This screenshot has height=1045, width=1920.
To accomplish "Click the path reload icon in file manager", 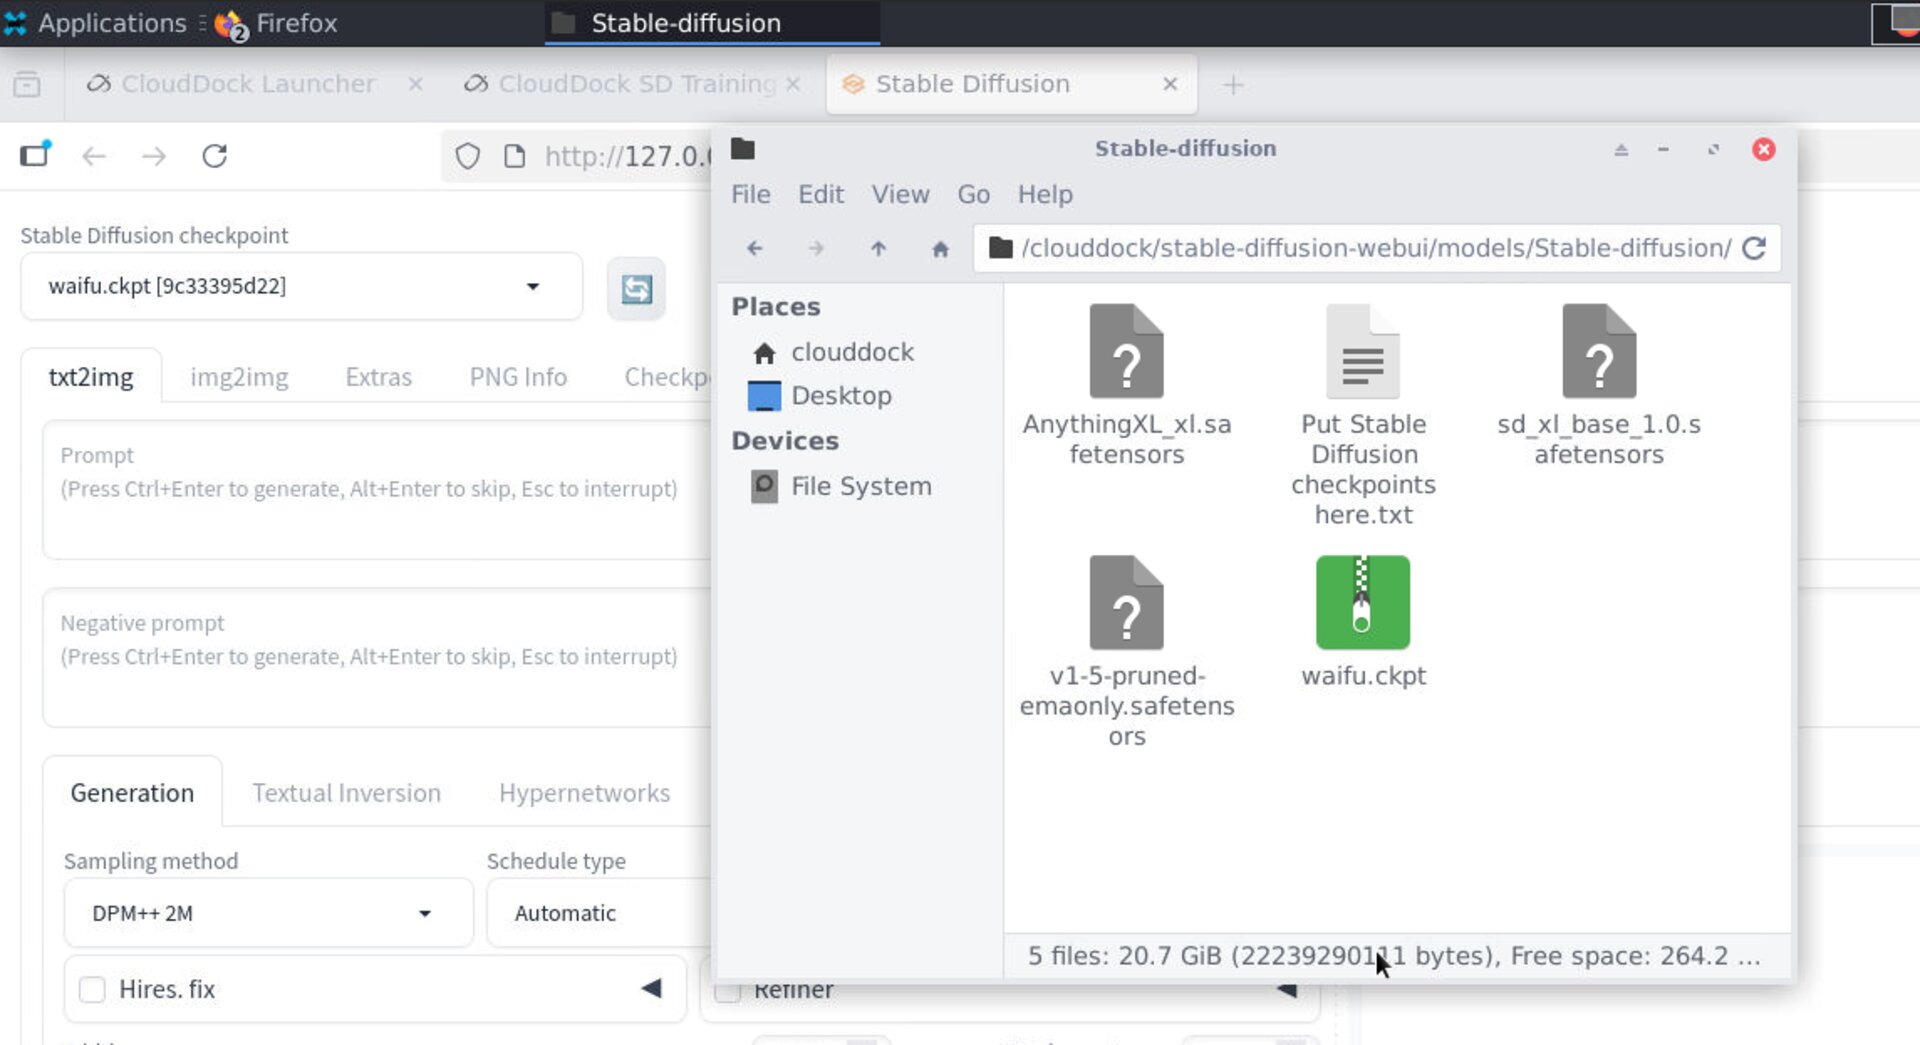I will click(1756, 249).
